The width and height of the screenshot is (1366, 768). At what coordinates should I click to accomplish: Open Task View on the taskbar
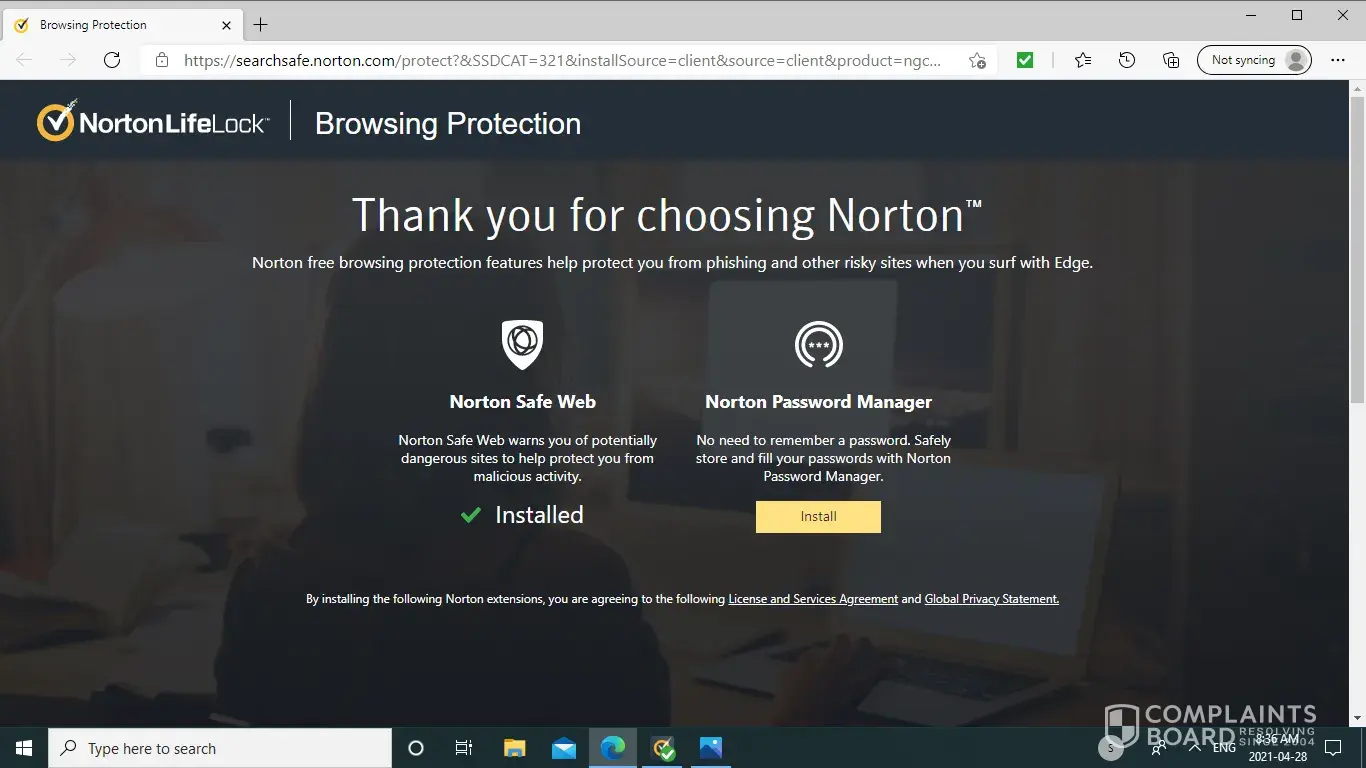(464, 748)
